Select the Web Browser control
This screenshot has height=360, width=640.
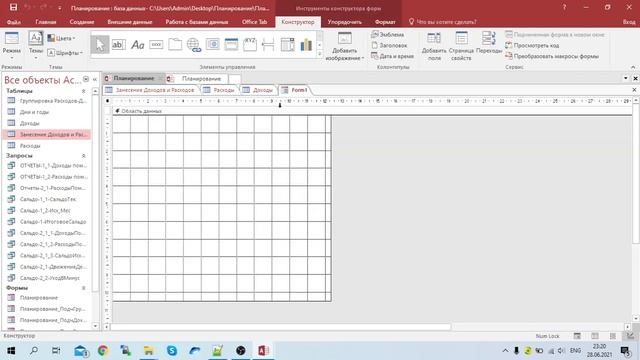(213, 44)
